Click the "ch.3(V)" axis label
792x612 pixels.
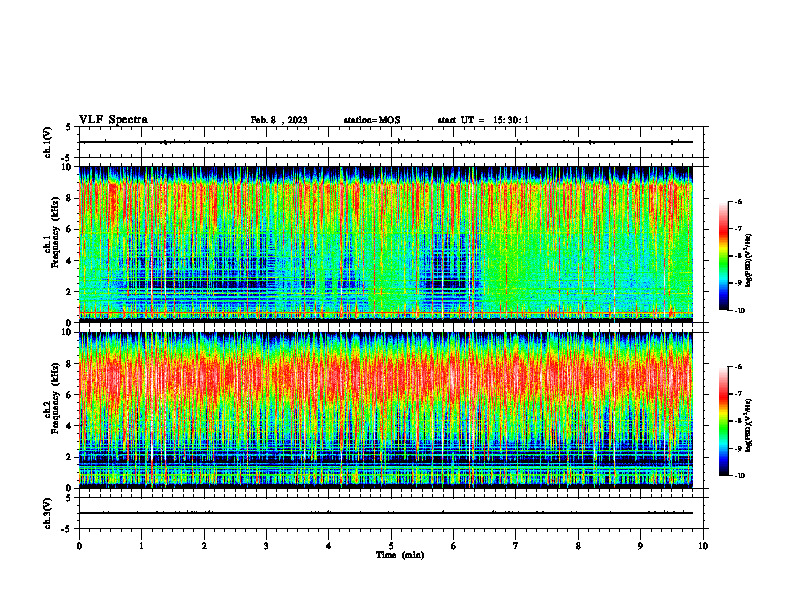pyautogui.click(x=47, y=513)
